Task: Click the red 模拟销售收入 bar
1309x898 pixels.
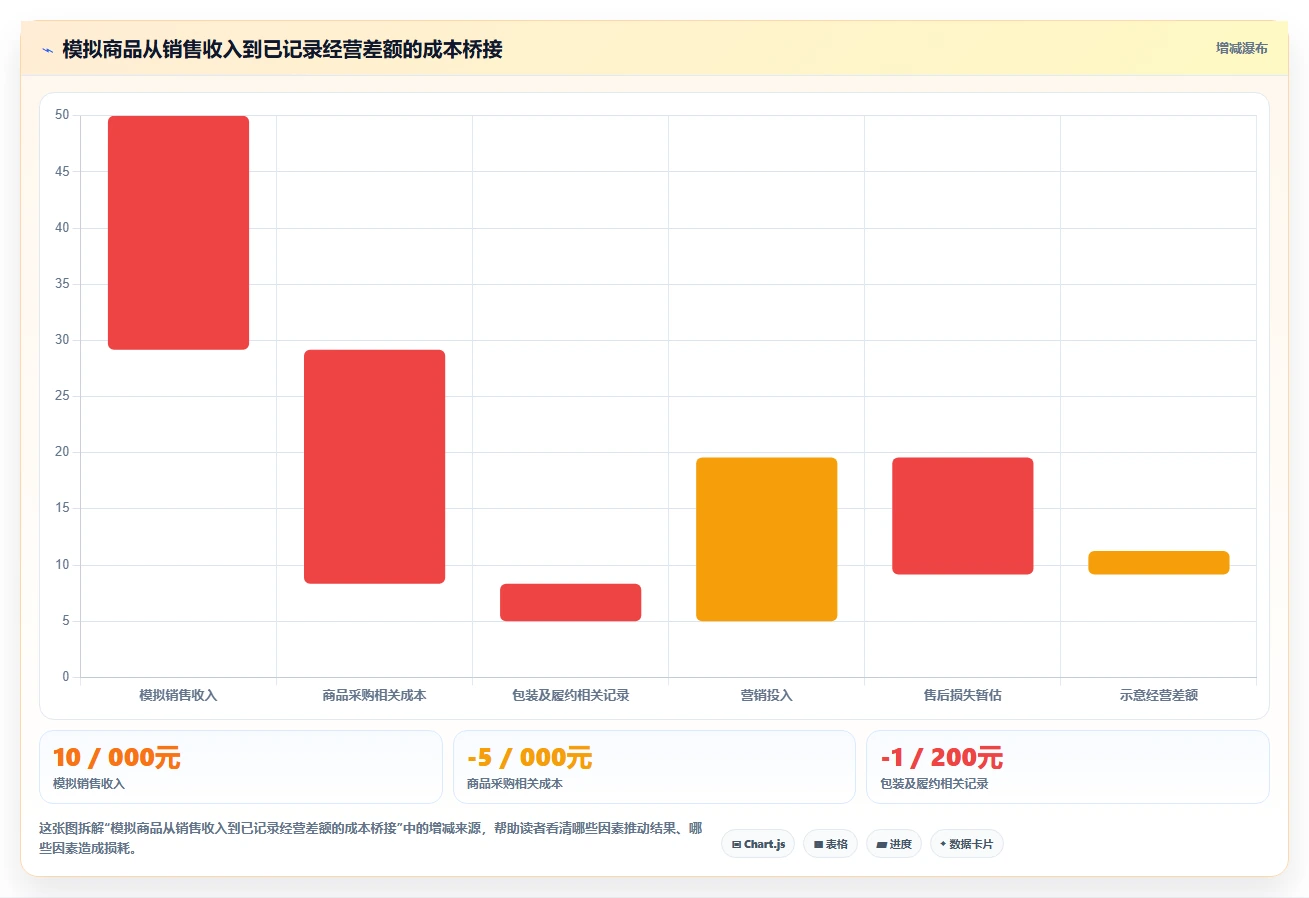Action: [x=178, y=233]
